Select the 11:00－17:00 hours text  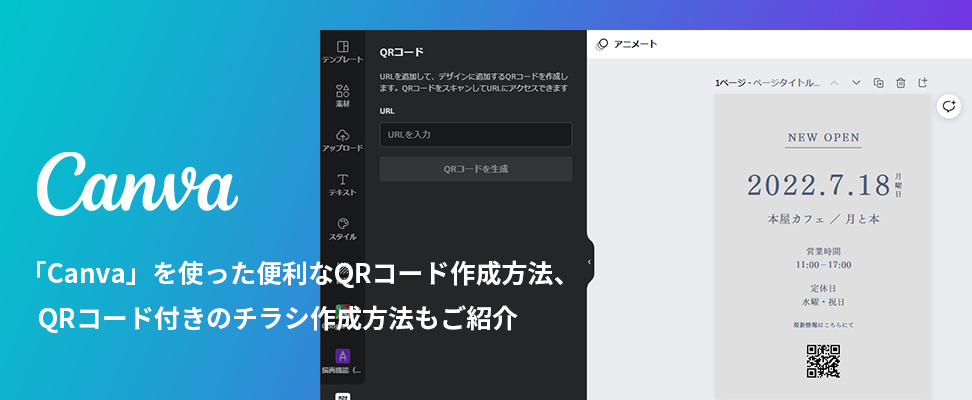823,265
